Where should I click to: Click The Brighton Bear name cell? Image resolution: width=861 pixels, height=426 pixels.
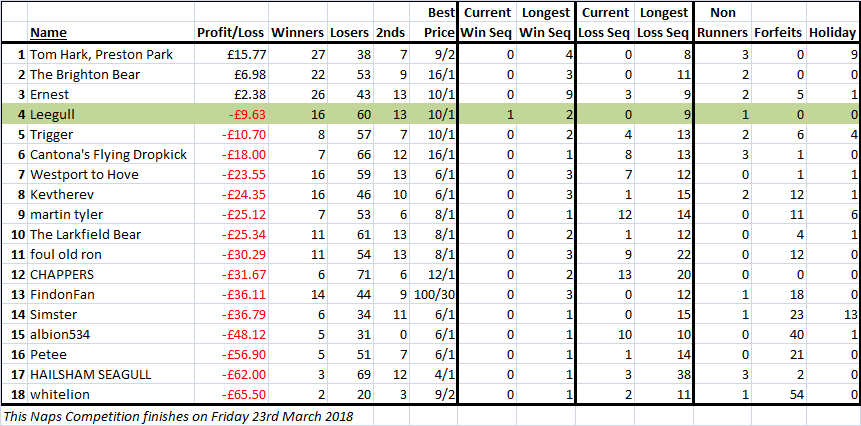[85, 75]
